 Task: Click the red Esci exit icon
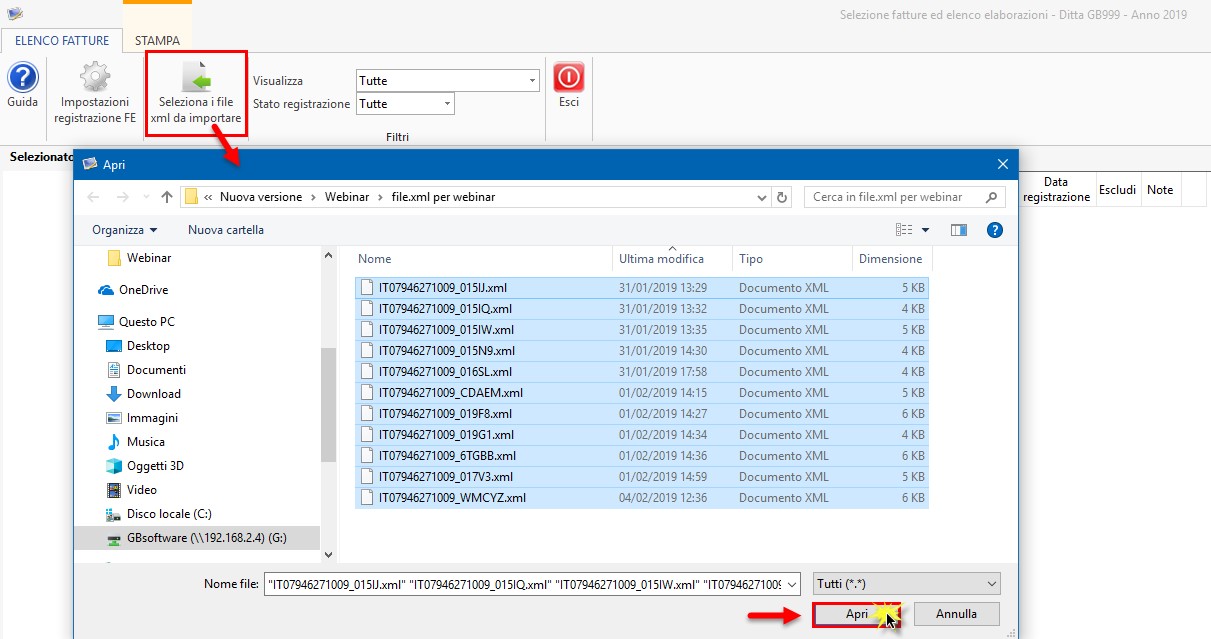click(x=569, y=77)
